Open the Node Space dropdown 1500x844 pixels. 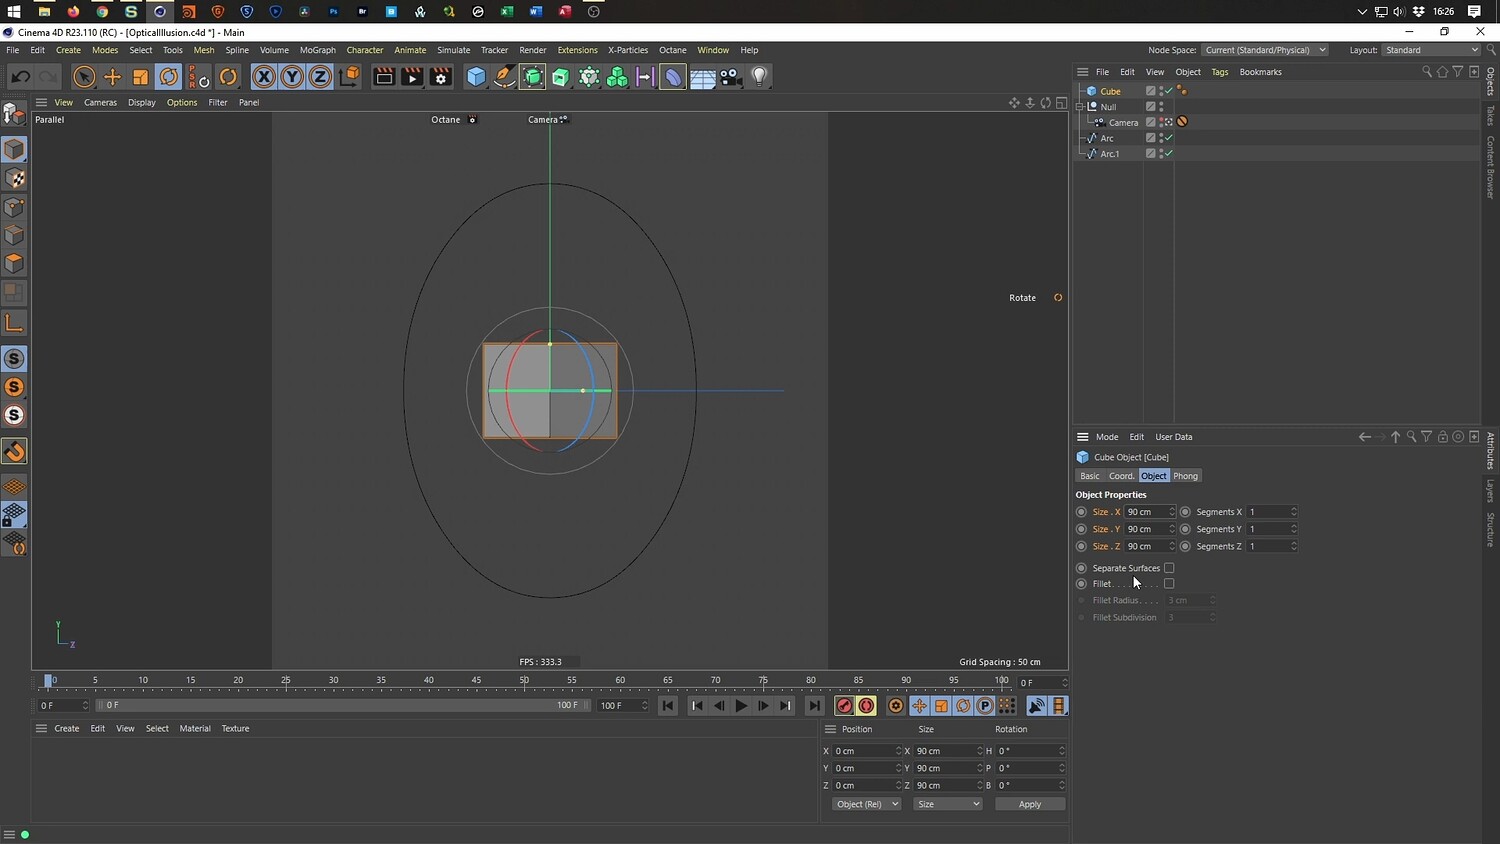[1264, 50]
